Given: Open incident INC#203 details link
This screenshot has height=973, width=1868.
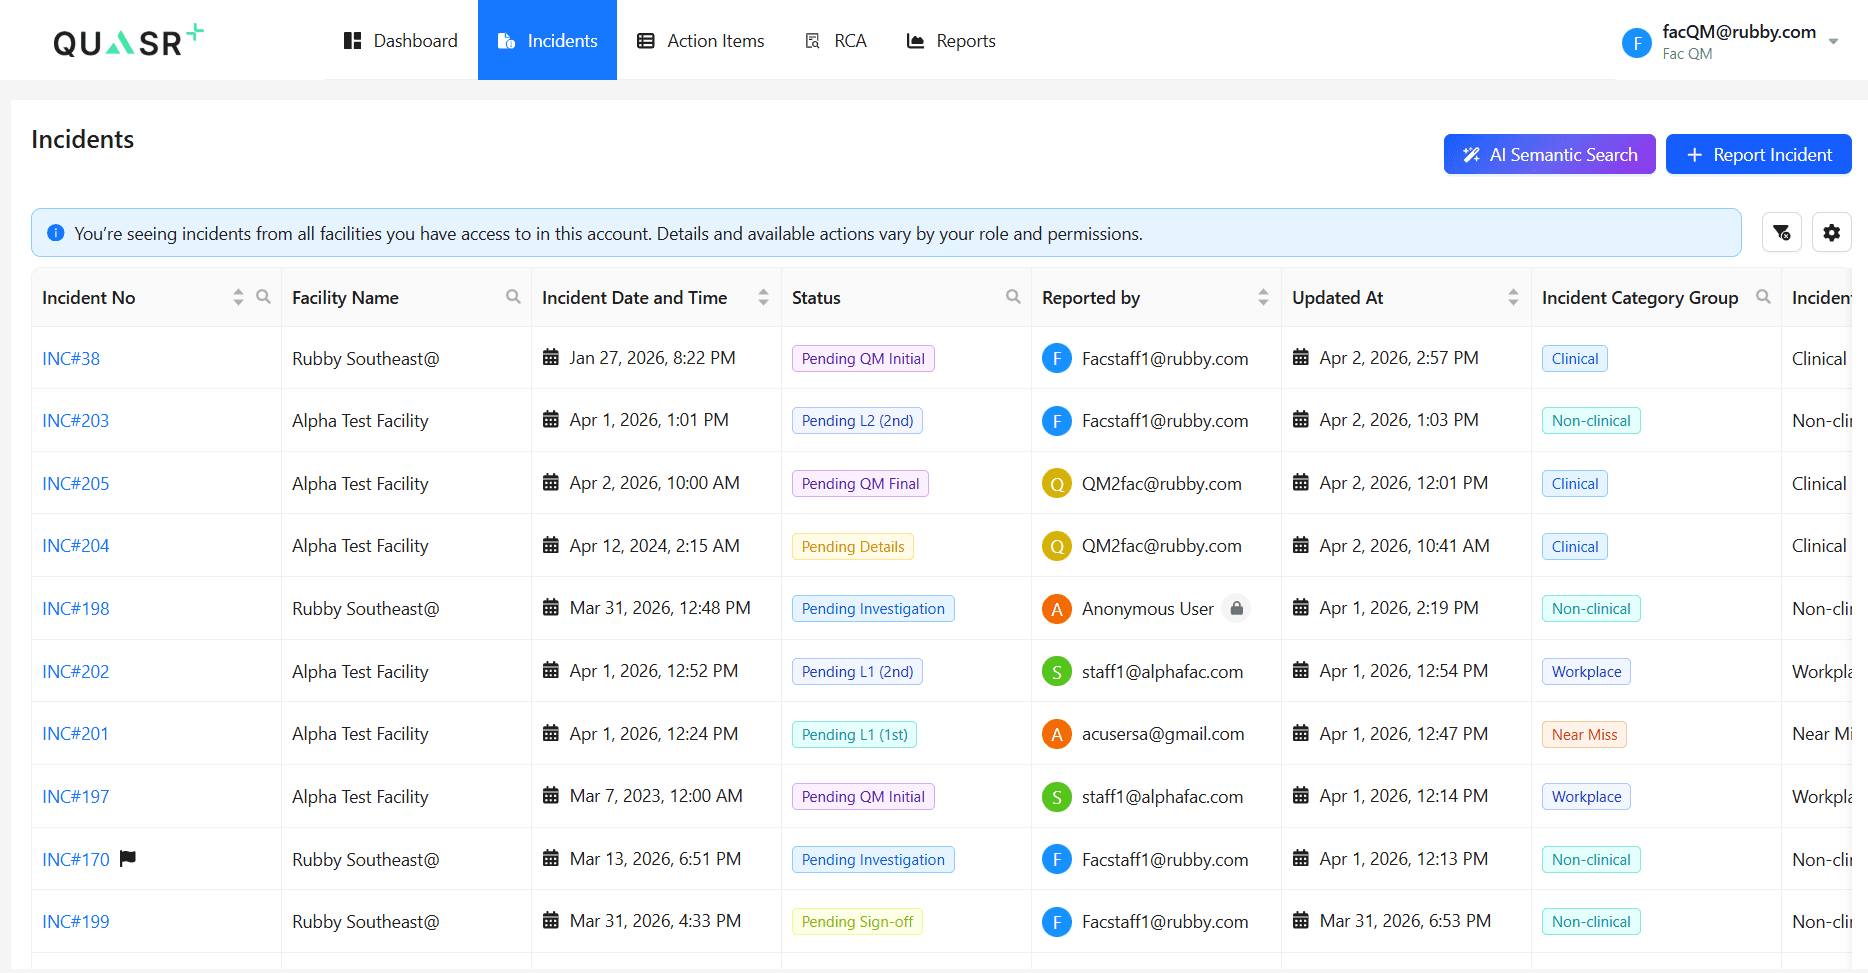Looking at the screenshot, I should click(75, 420).
